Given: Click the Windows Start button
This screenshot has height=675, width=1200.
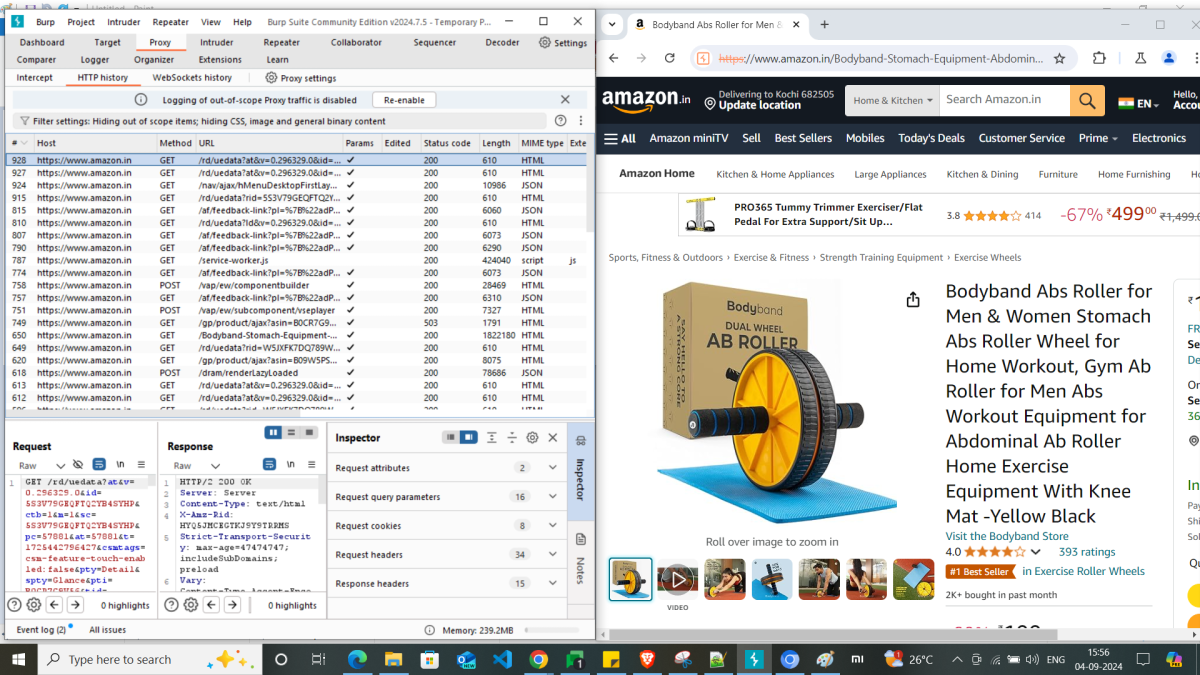Looking at the screenshot, I should tap(19, 659).
